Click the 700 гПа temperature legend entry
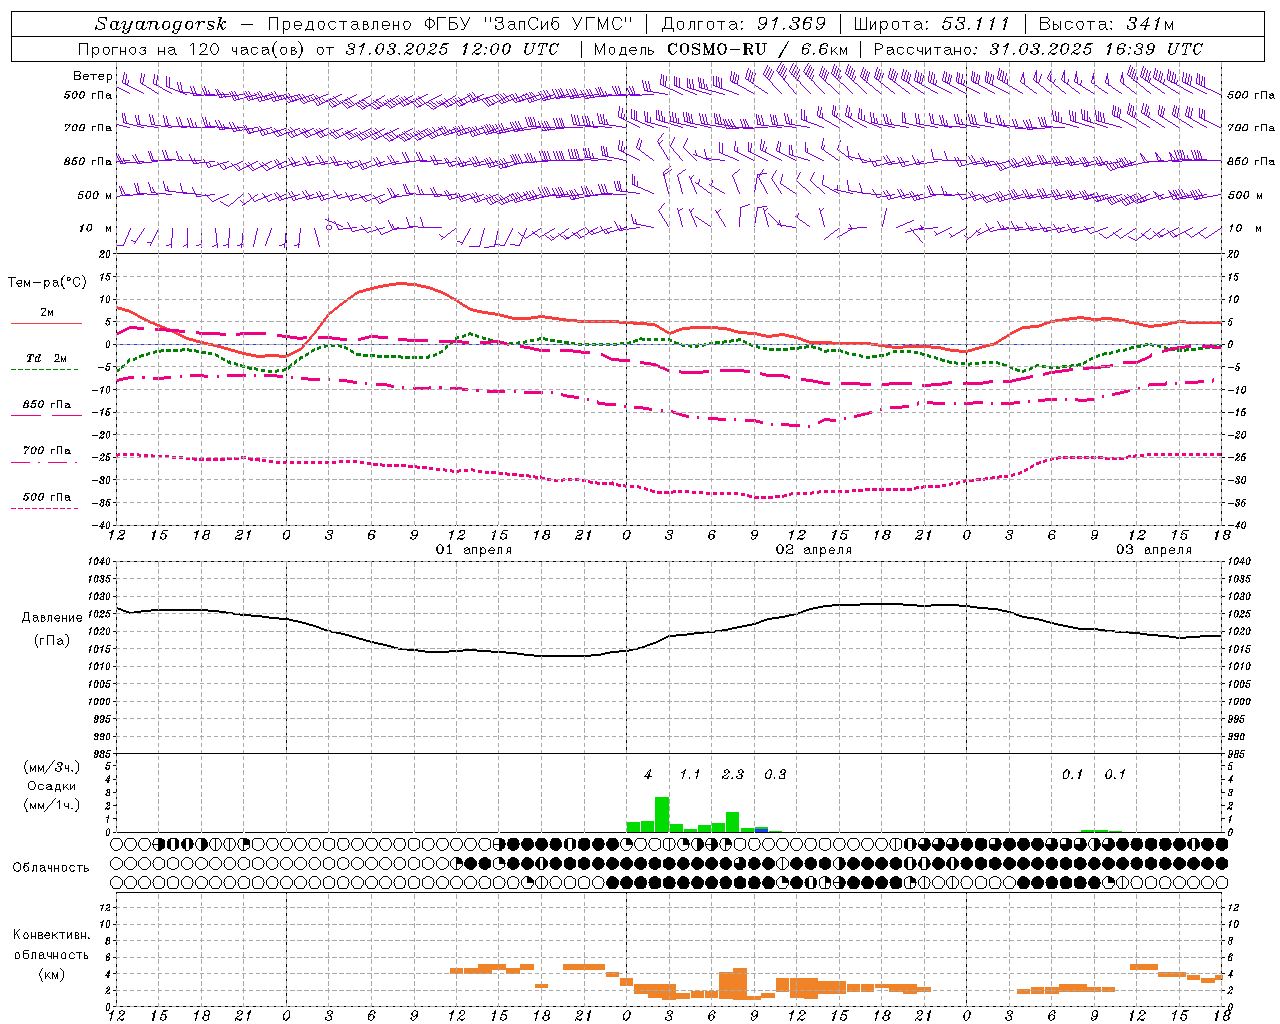Screen dimensions: 1280x1024 click(x=46, y=451)
